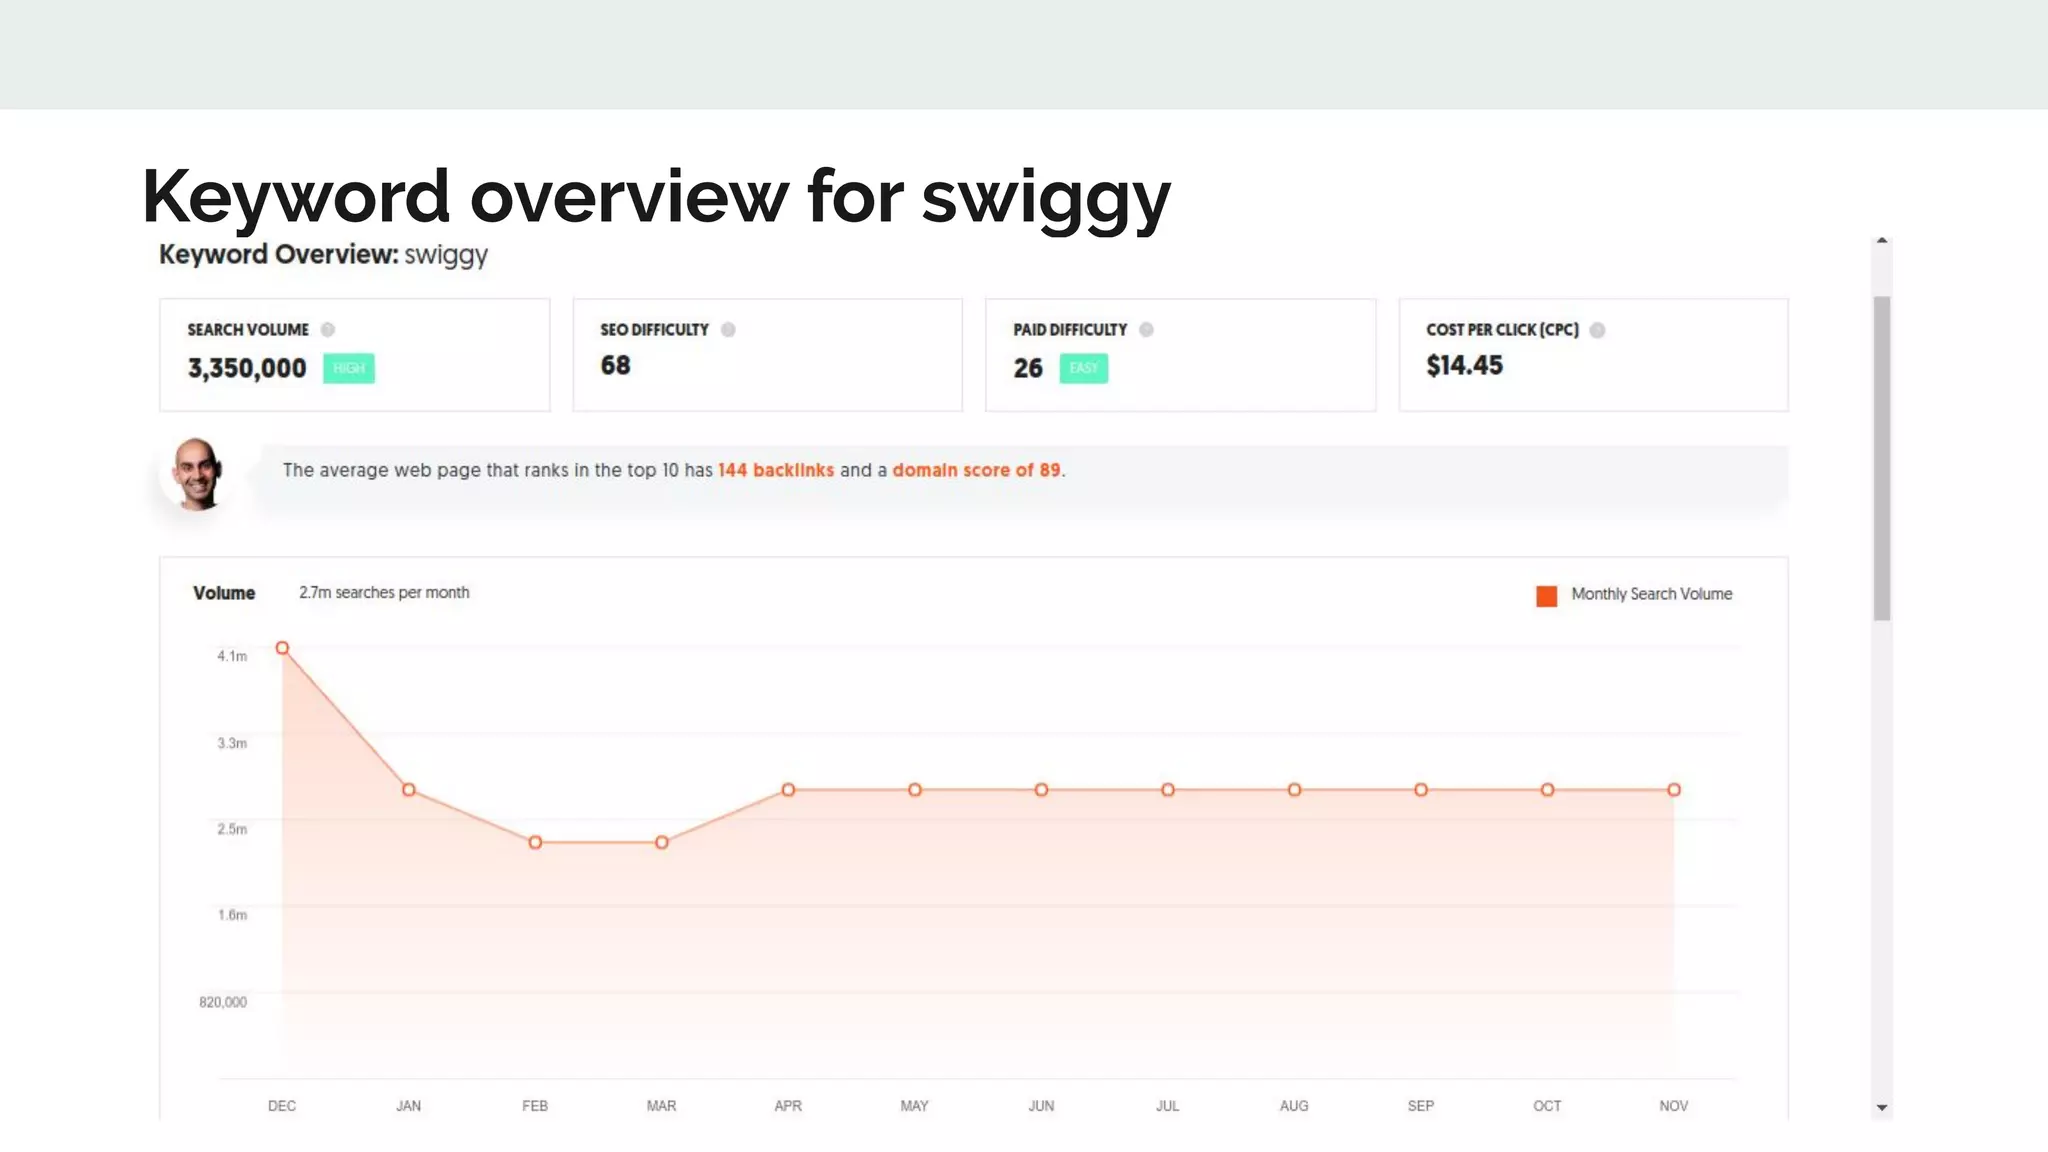This screenshot has width=2048, height=1152.
Task: Select the NOV data point on chart
Action: (1673, 790)
